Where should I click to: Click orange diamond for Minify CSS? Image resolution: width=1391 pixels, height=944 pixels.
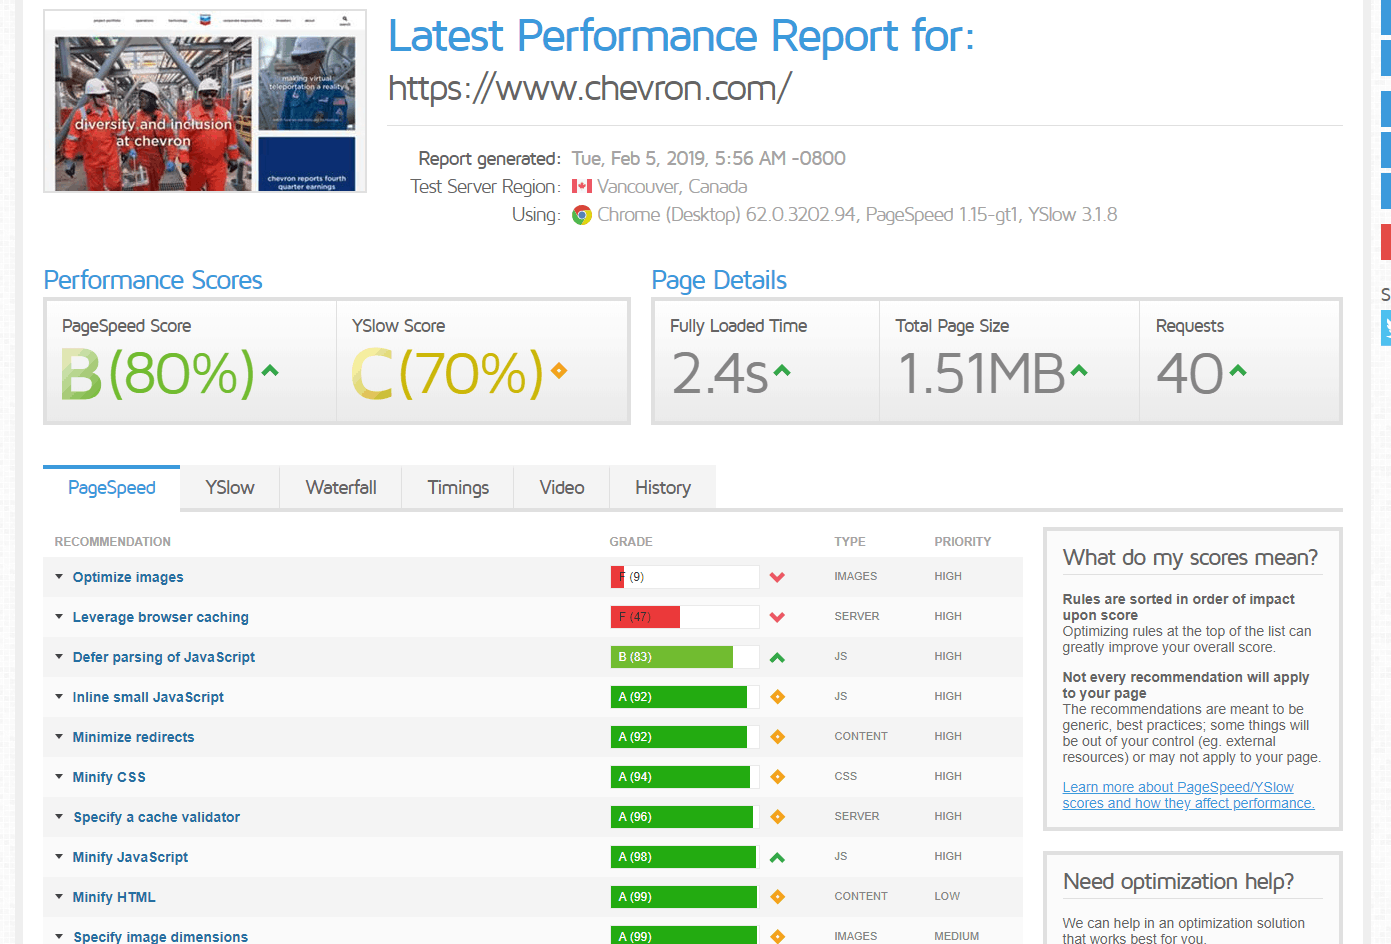click(777, 777)
